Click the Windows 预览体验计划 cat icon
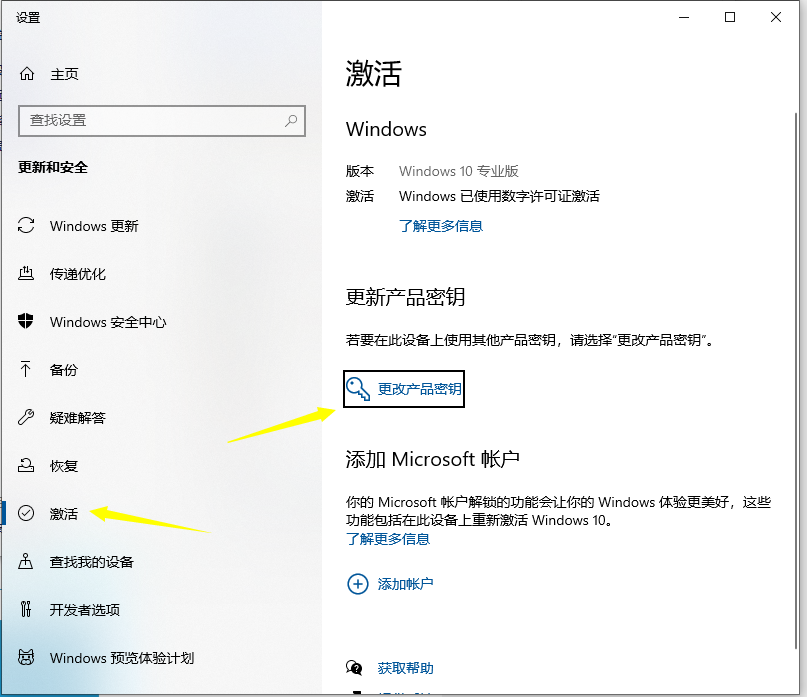Image resolution: width=807 pixels, height=697 pixels. click(27, 658)
